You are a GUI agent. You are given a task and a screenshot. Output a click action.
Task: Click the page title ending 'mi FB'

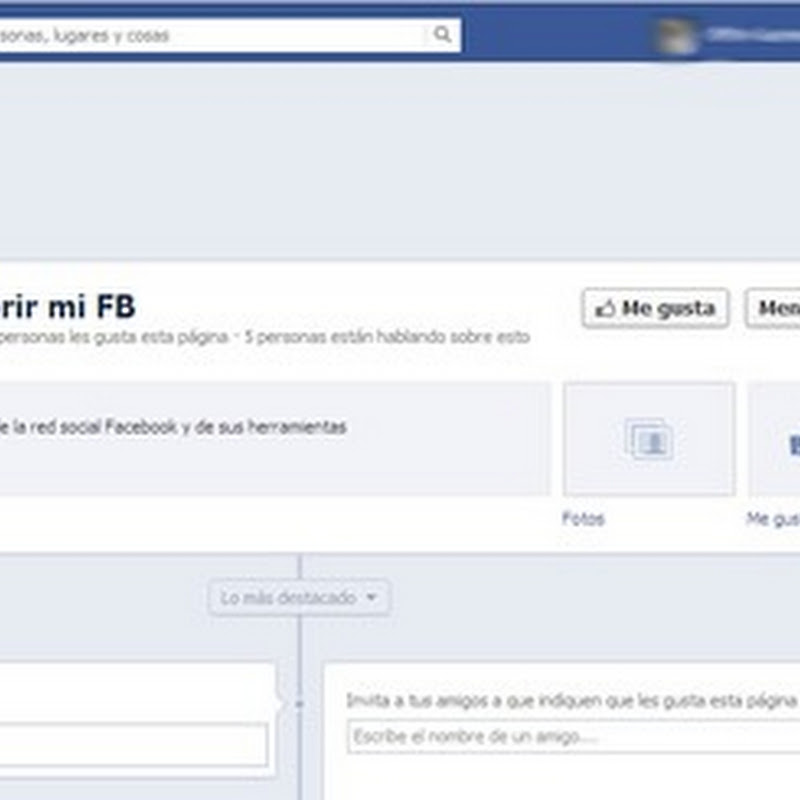click(x=68, y=307)
